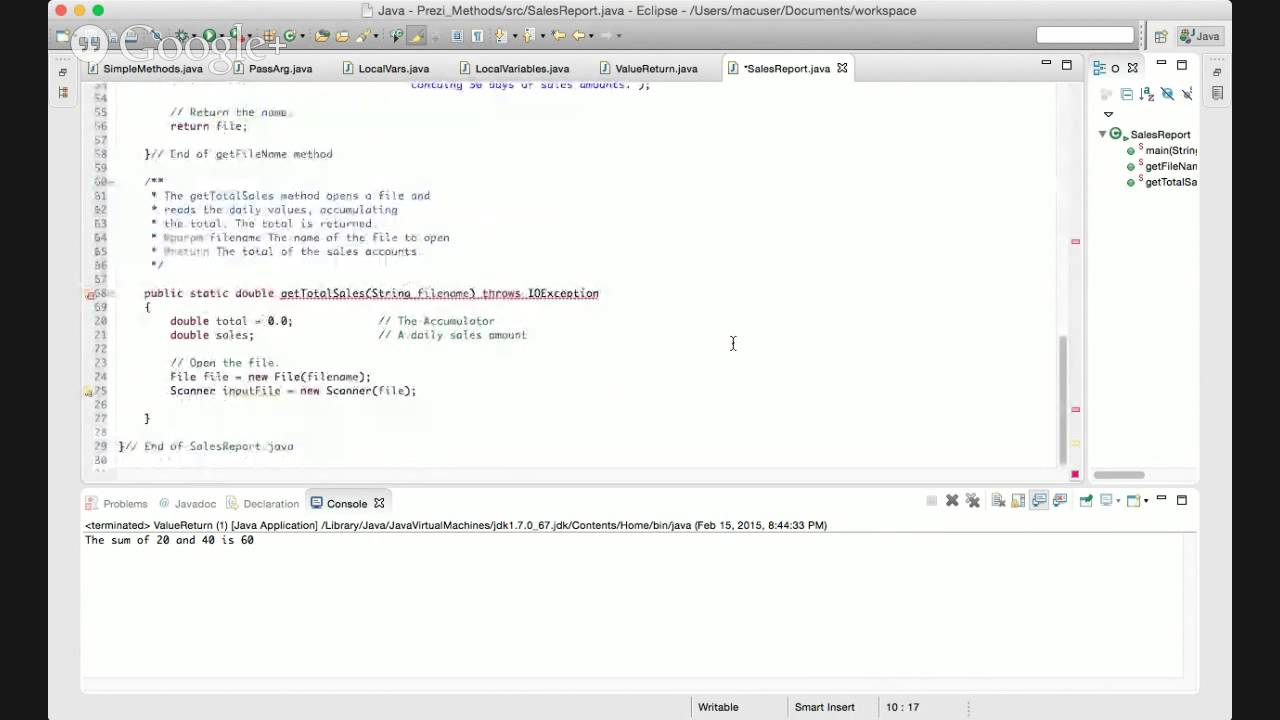
Task: Click Package Explorer minimized side icon
Action: [x=63, y=93]
